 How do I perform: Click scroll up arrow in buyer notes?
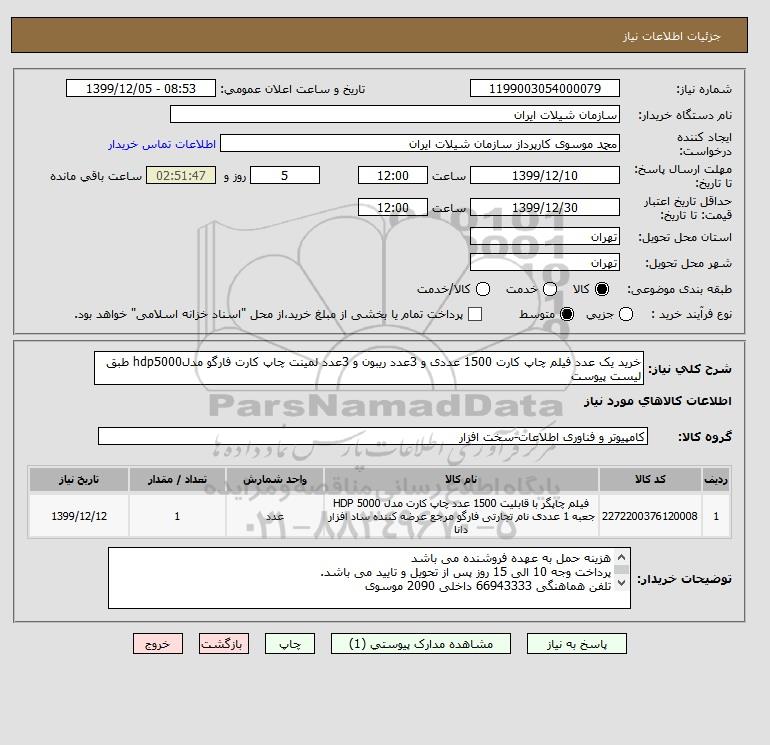tap(621, 557)
